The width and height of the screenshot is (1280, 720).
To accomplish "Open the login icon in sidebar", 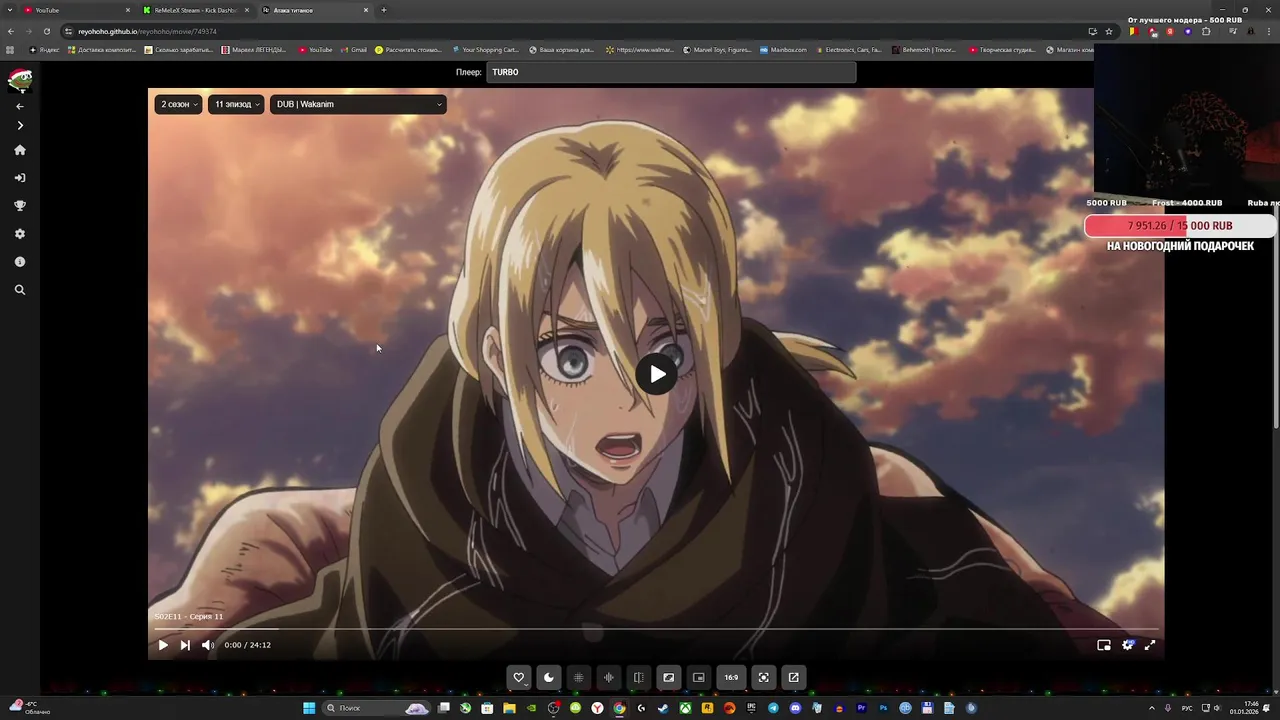I will coord(20,178).
